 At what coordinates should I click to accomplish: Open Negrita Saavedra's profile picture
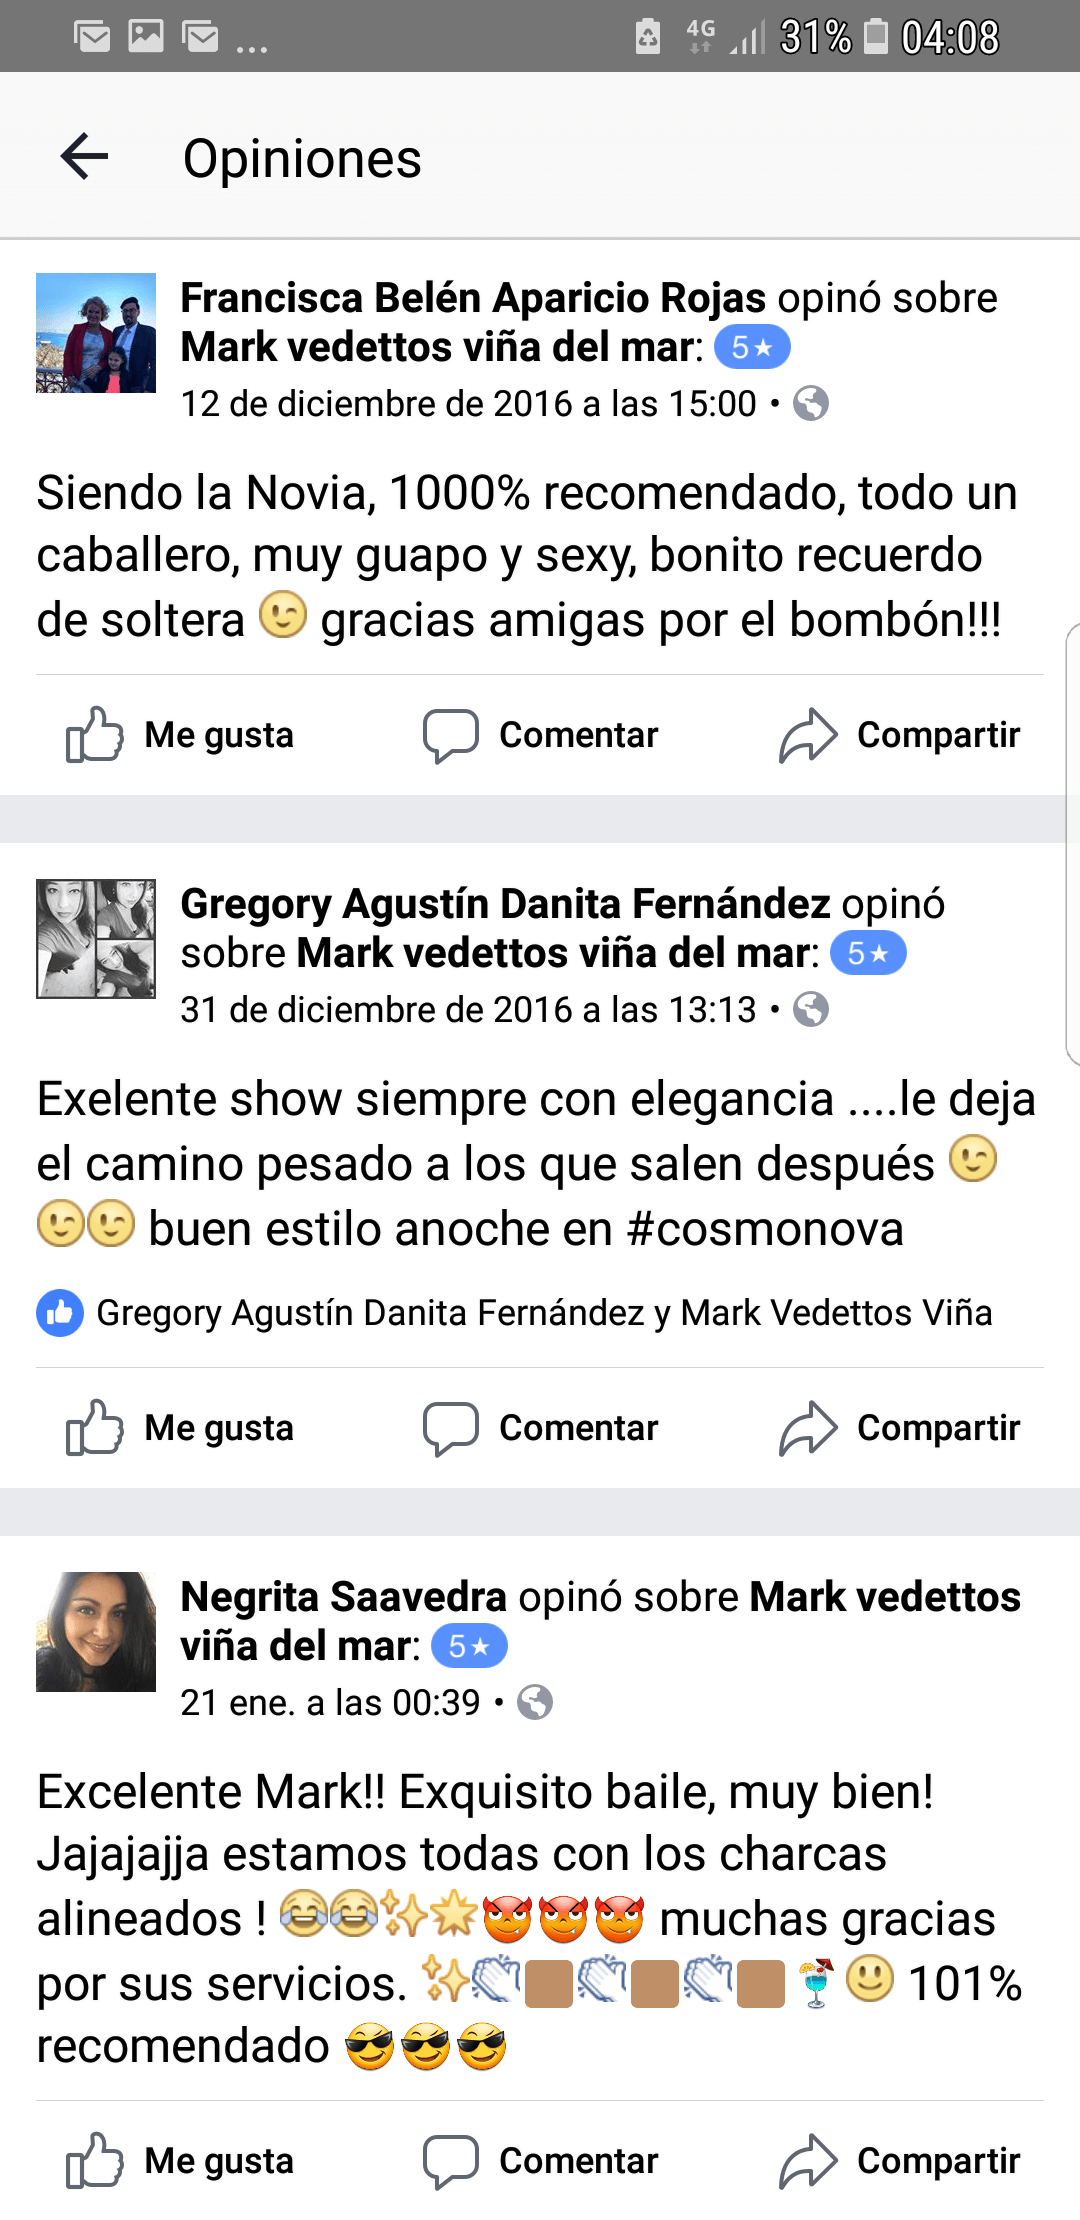tap(96, 1632)
